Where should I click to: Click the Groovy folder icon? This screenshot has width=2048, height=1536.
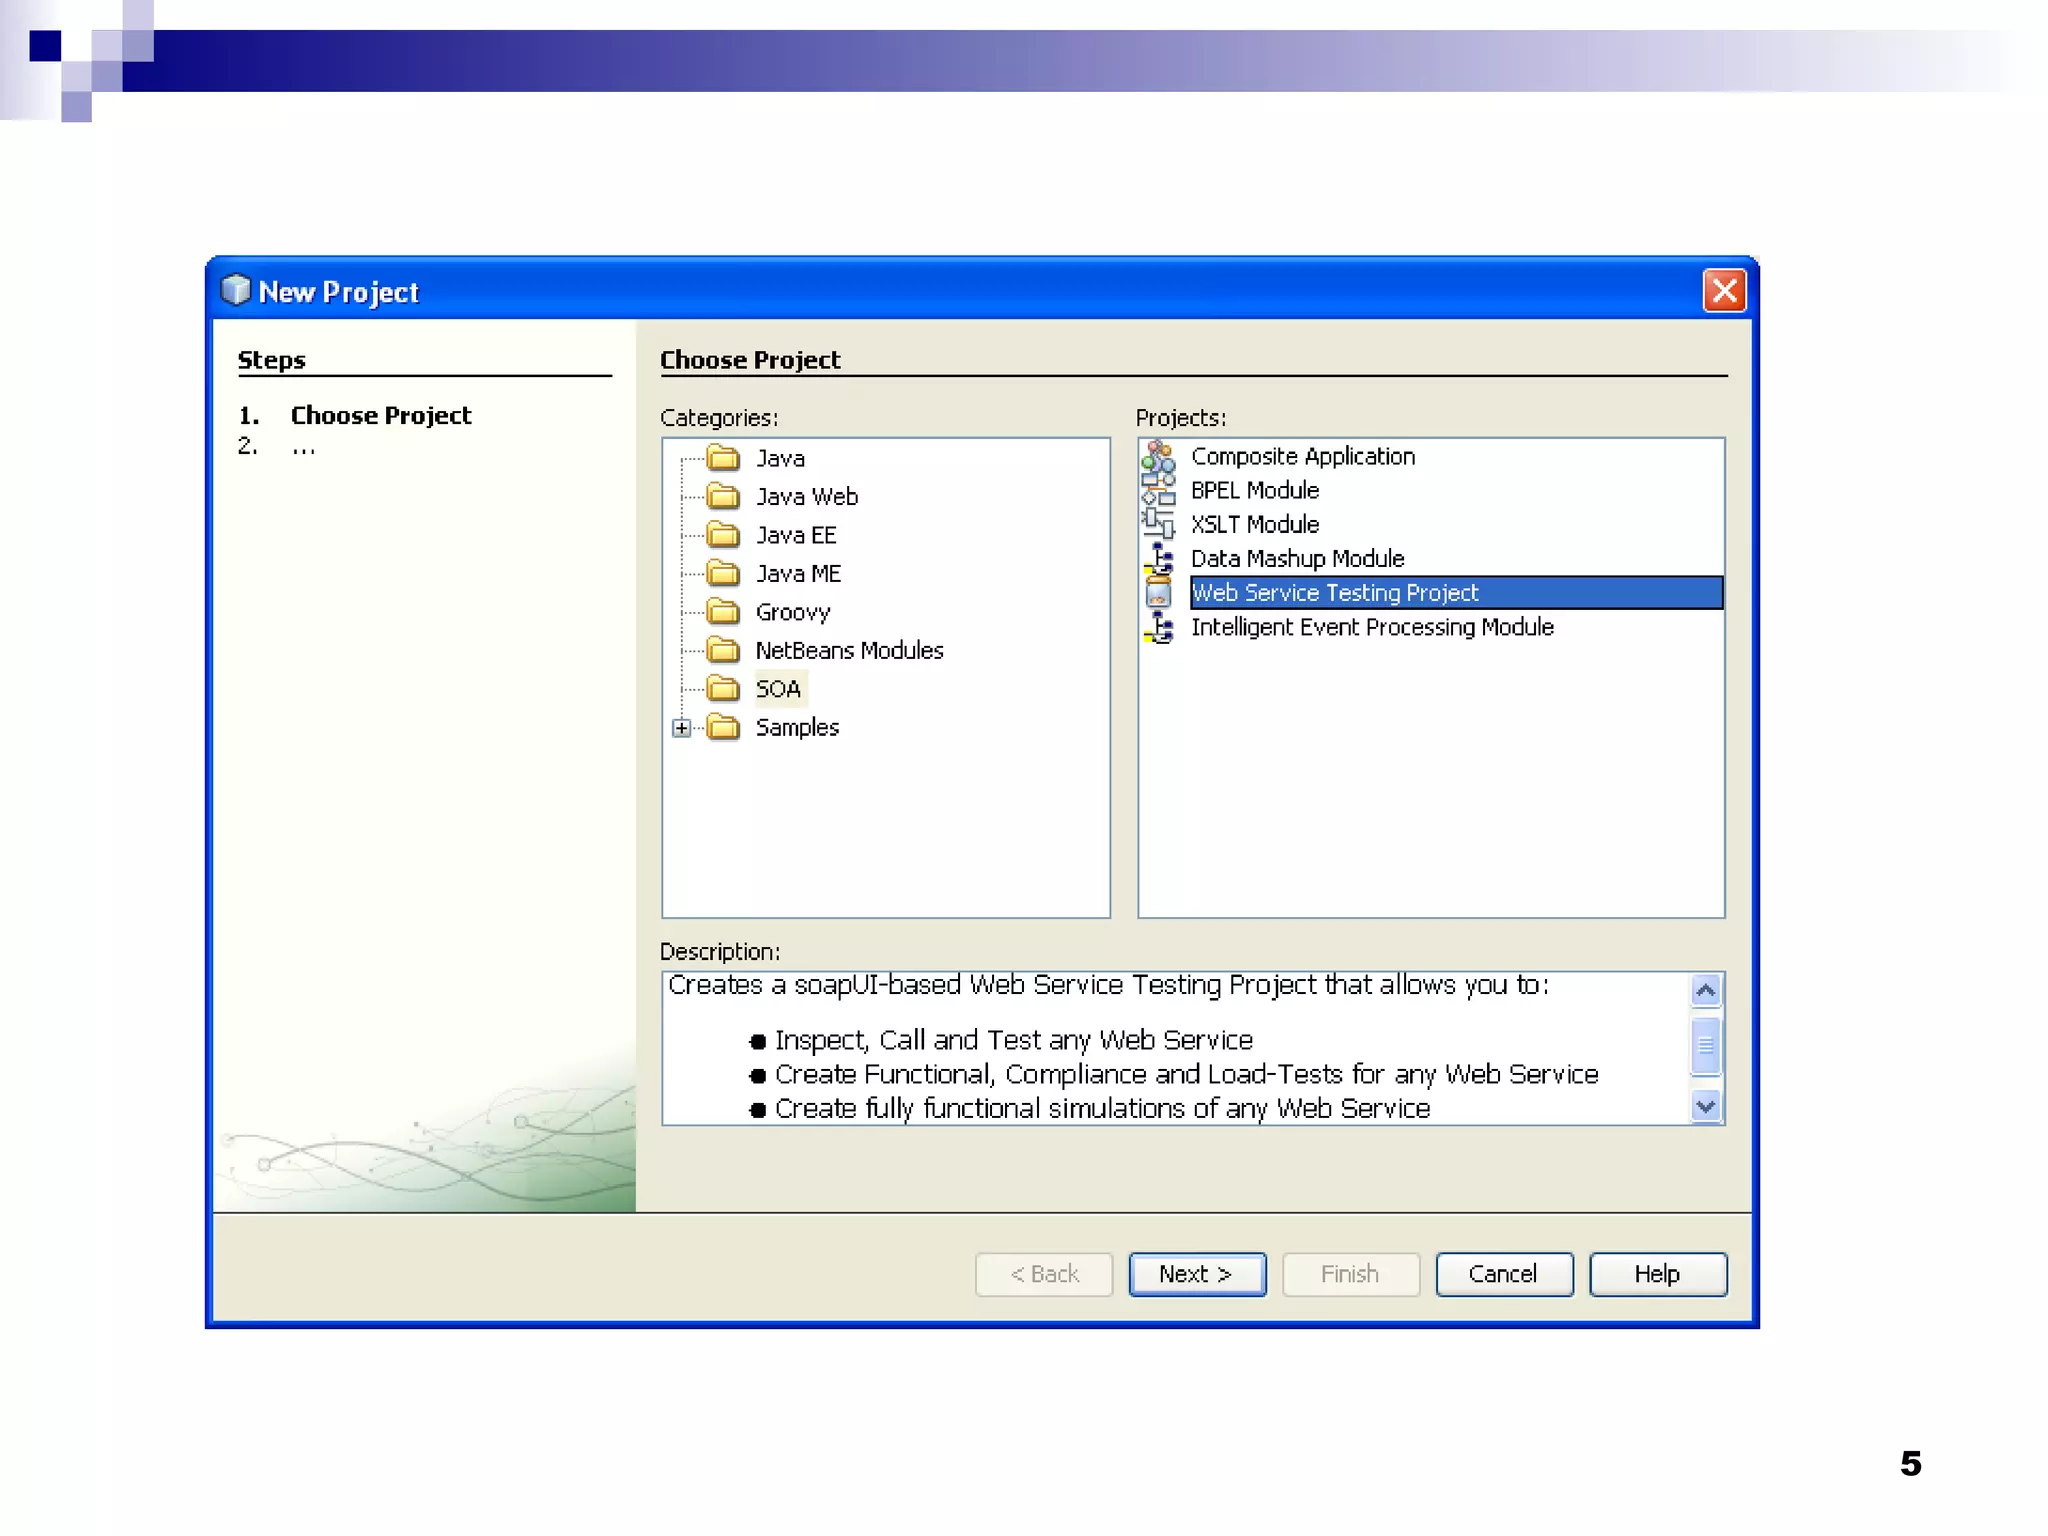tap(723, 612)
